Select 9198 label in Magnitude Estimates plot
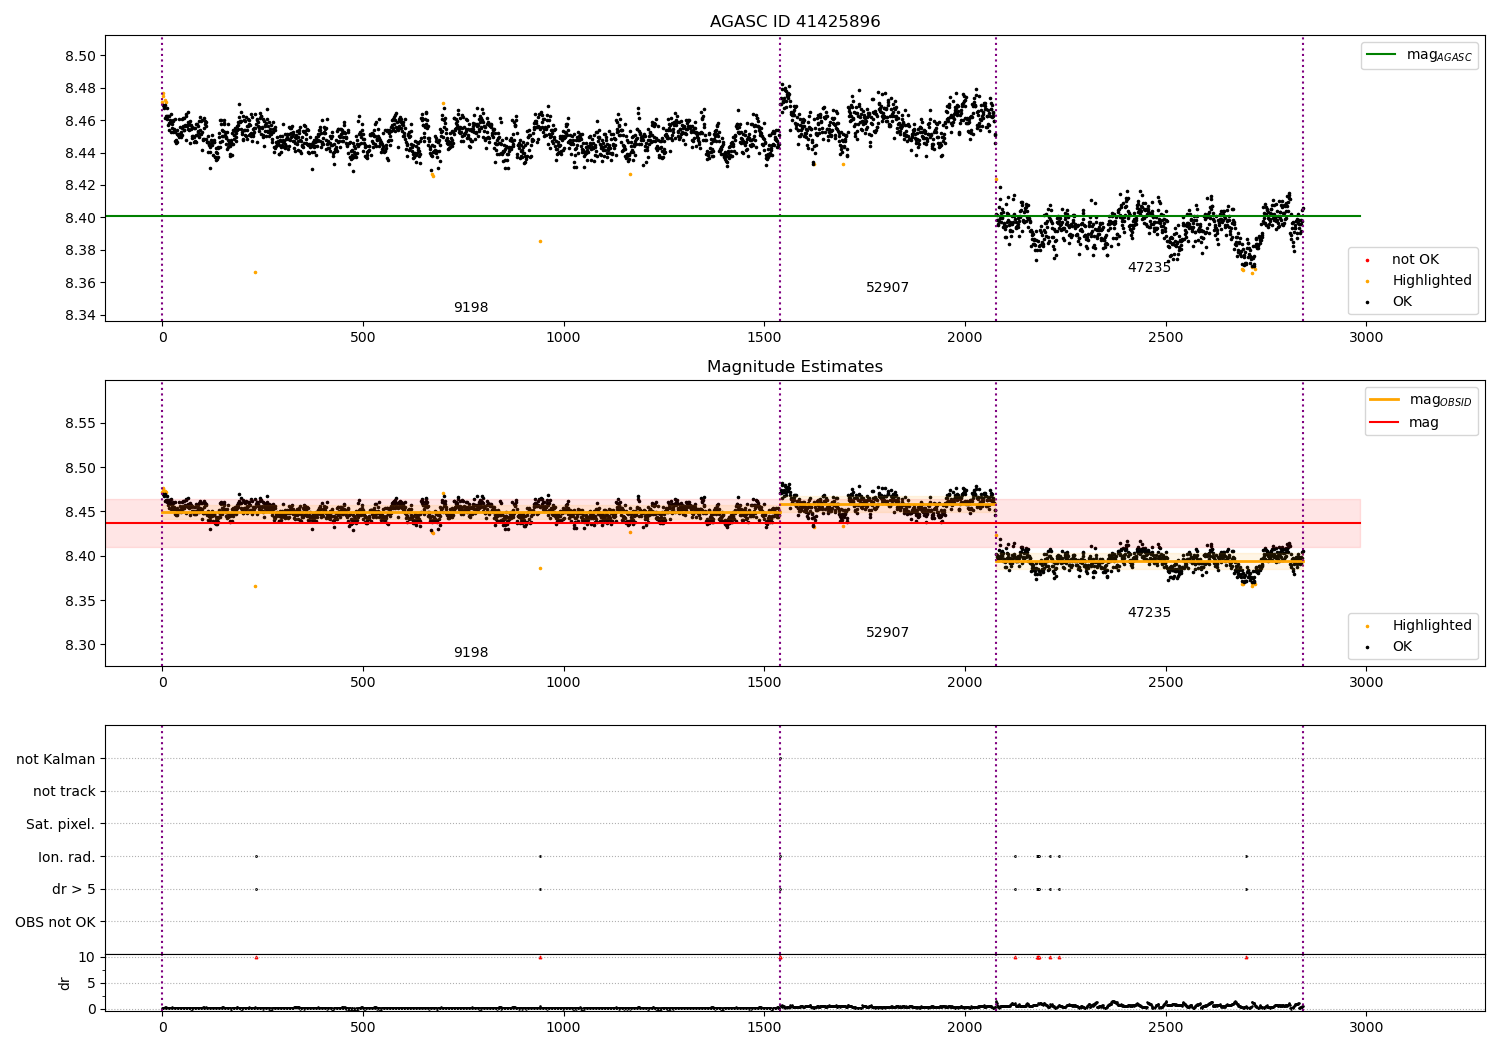 tap(471, 653)
